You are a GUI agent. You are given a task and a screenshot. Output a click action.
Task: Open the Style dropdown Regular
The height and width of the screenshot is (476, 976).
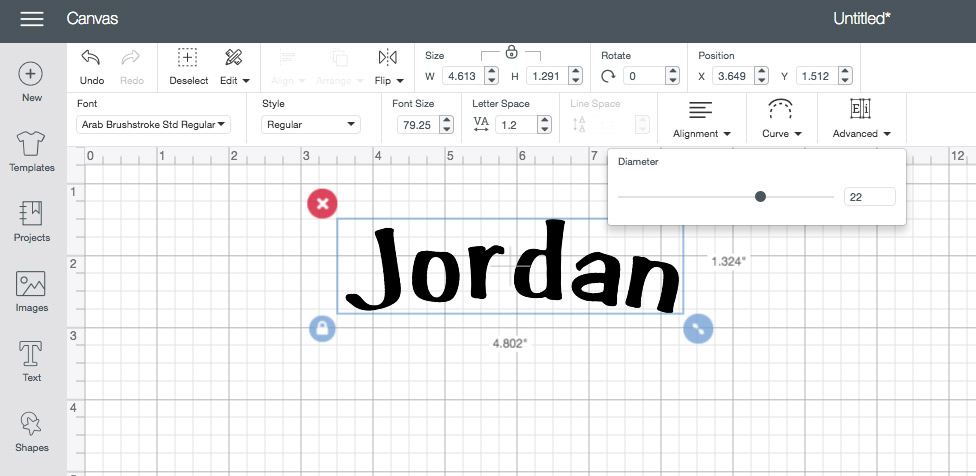(311, 124)
